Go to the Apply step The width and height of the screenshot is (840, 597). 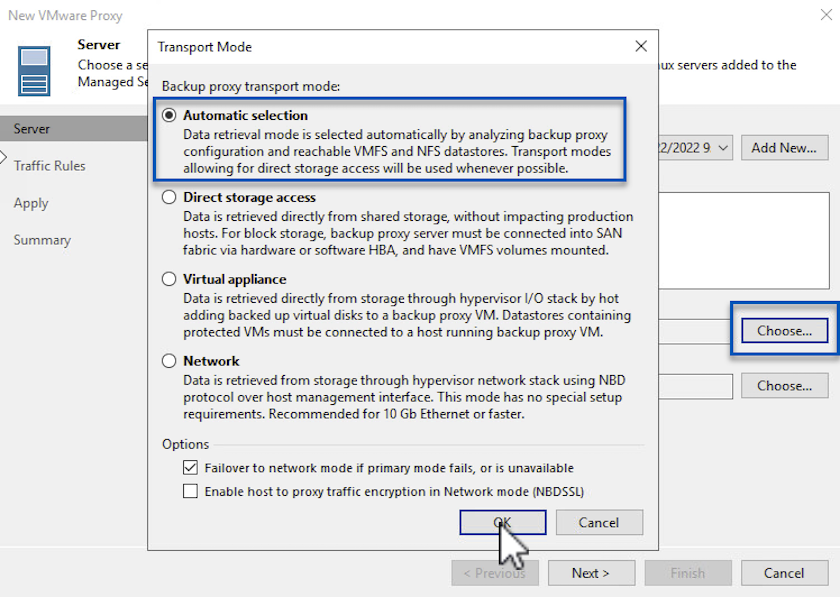[31, 203]
